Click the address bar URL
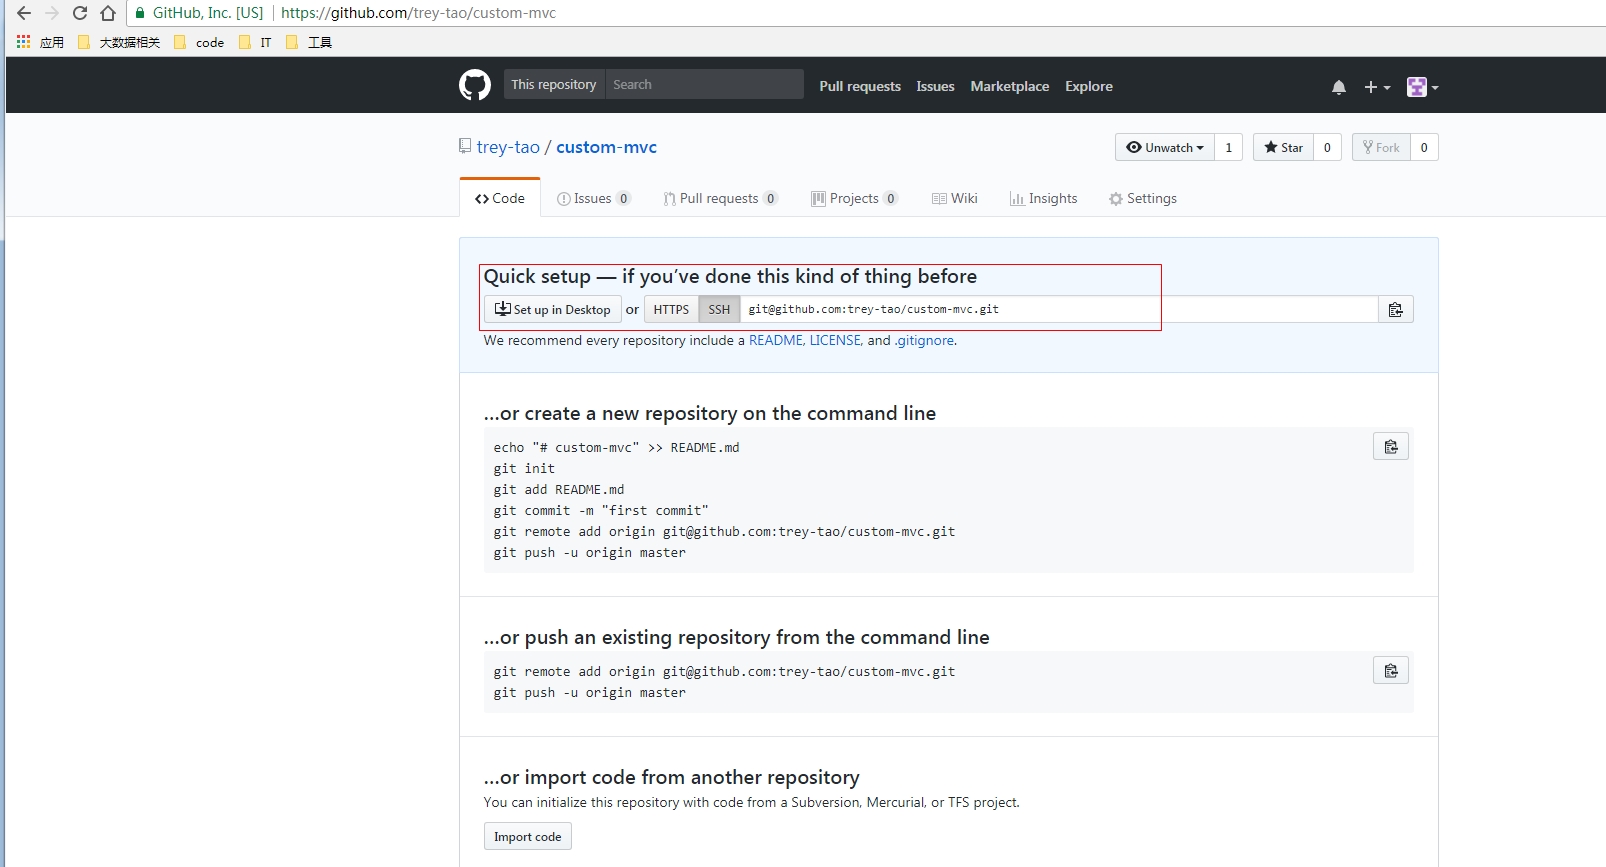 click(x=418, y=13)
